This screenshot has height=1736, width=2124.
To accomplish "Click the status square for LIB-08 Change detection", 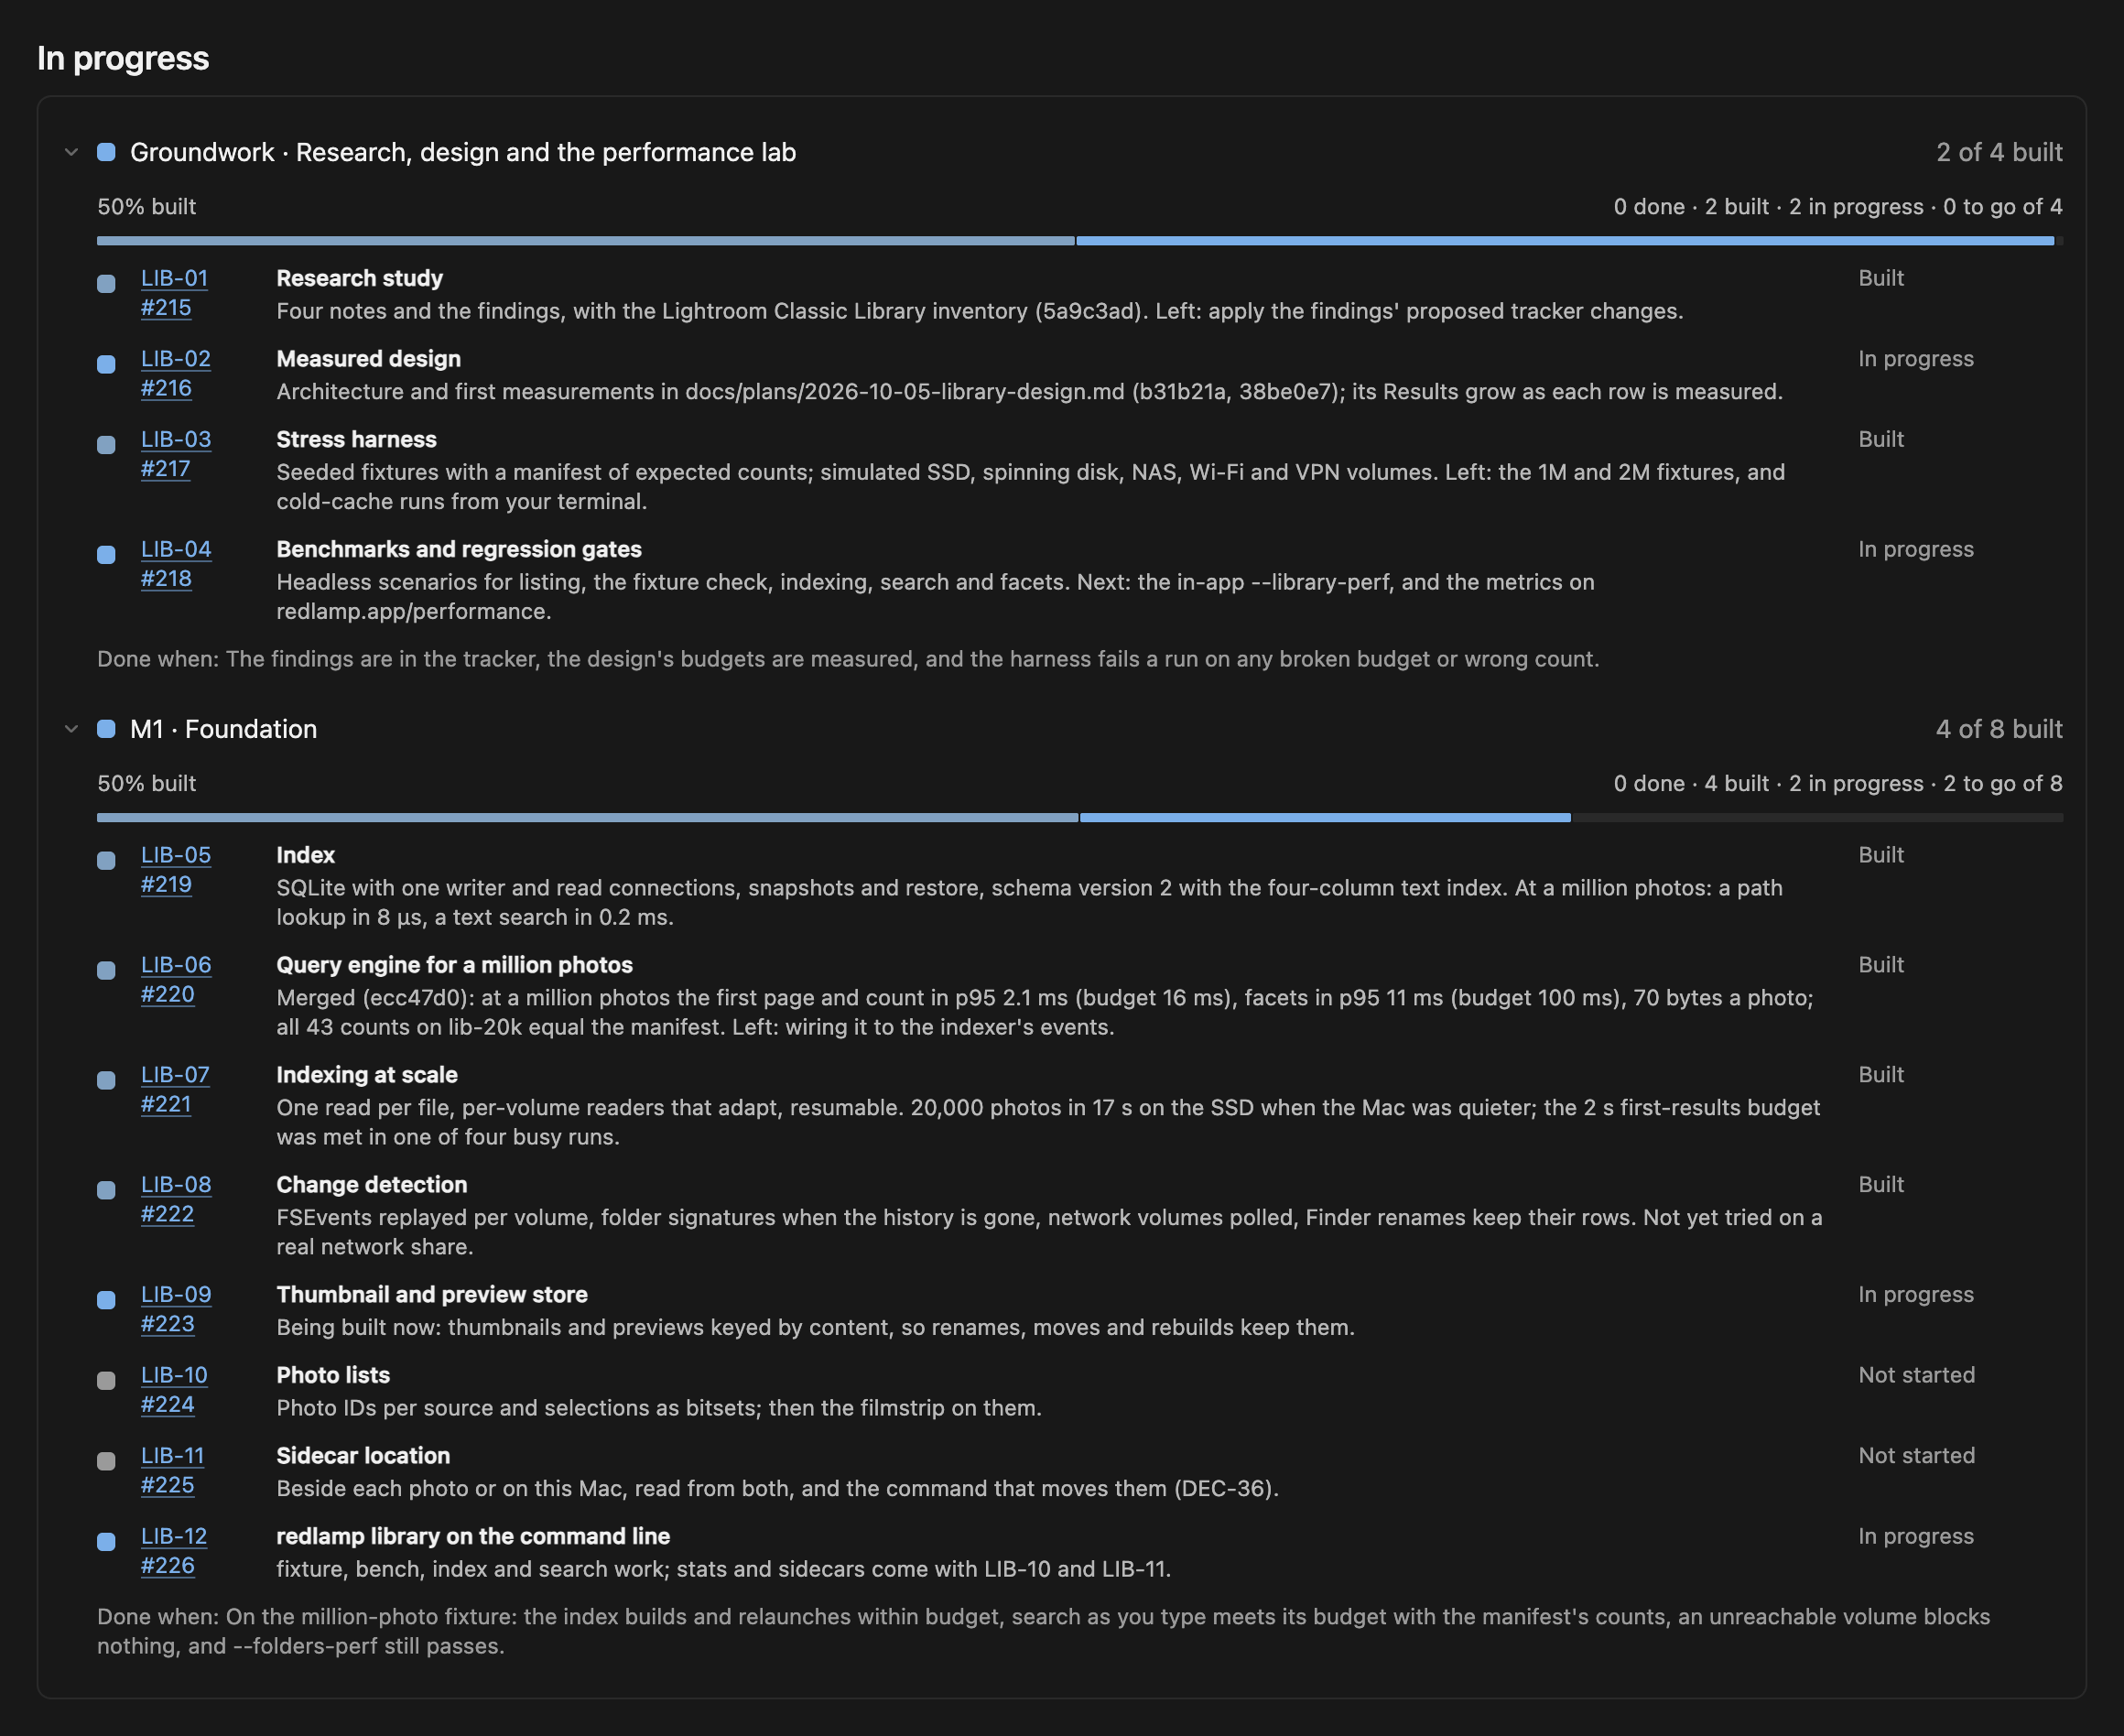I will coord(106,1190).
